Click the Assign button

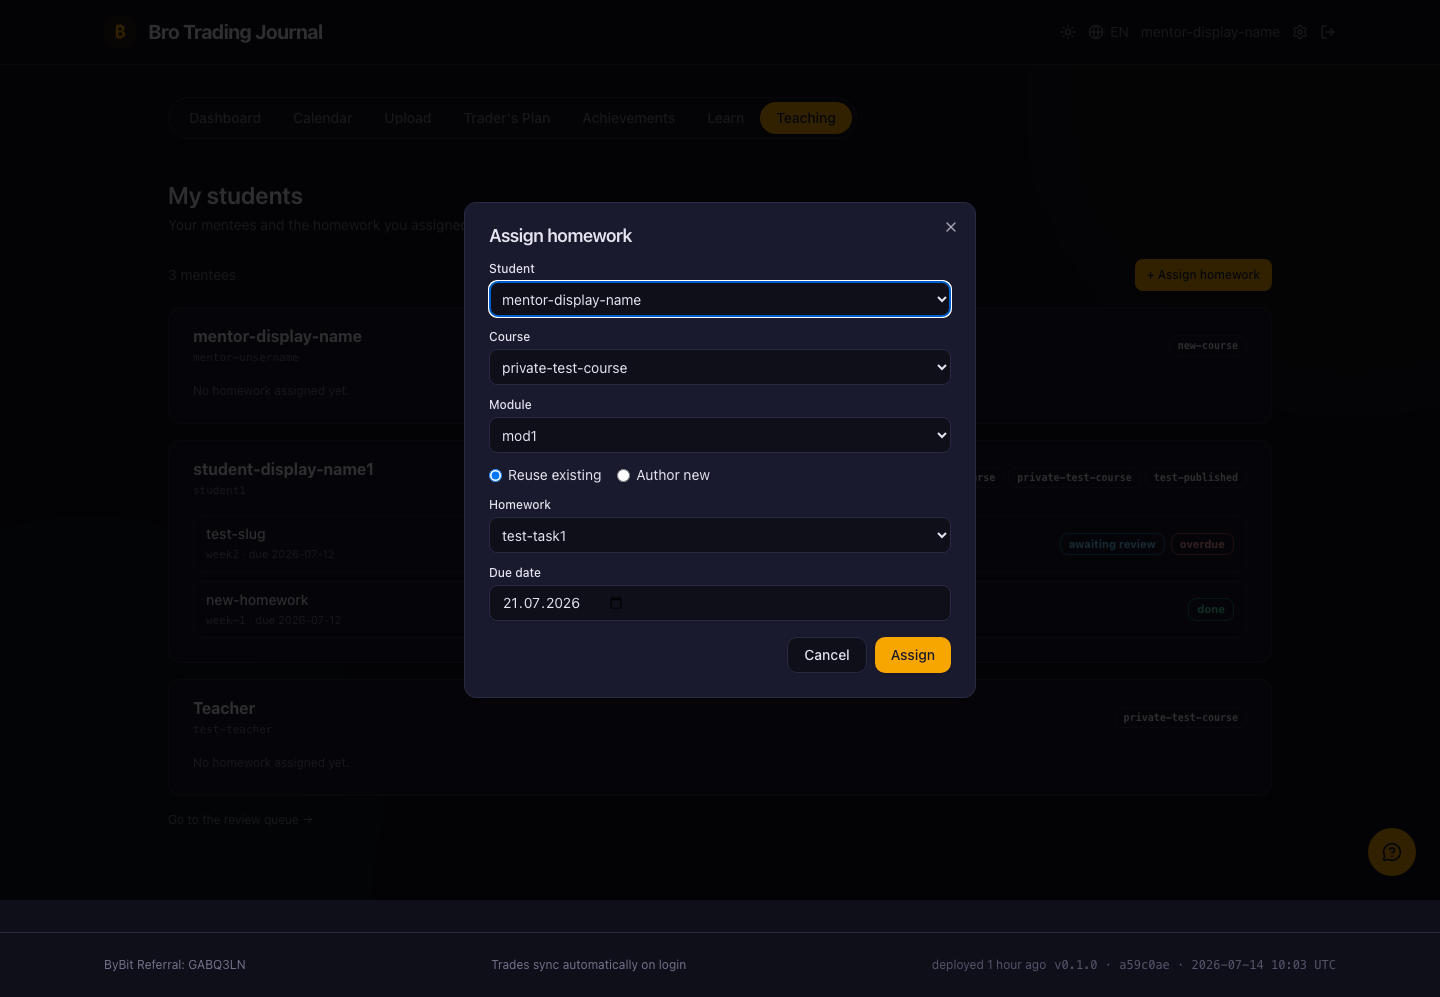[x=913, y=655]
